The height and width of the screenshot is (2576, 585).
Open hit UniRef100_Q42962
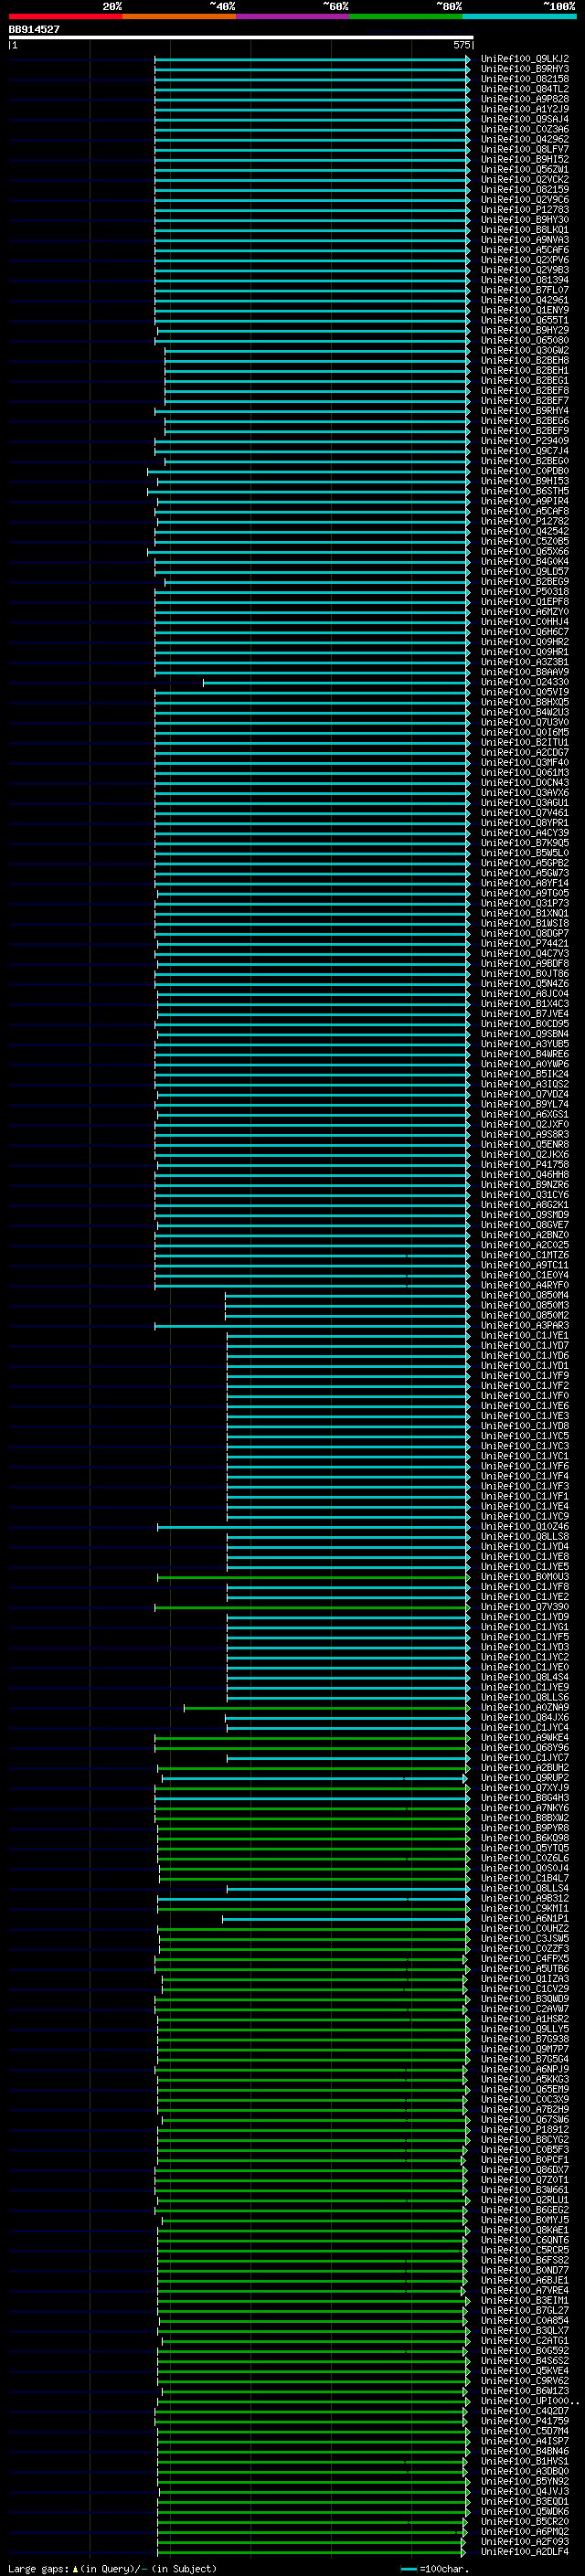pyautogui.click(x=525, y=139)
